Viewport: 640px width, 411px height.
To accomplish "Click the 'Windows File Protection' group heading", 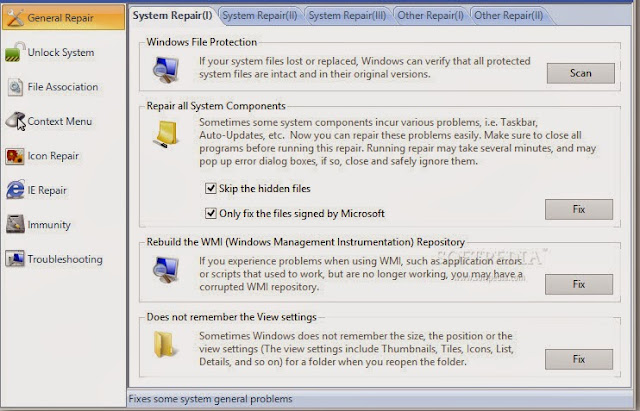I will [202, 42].
